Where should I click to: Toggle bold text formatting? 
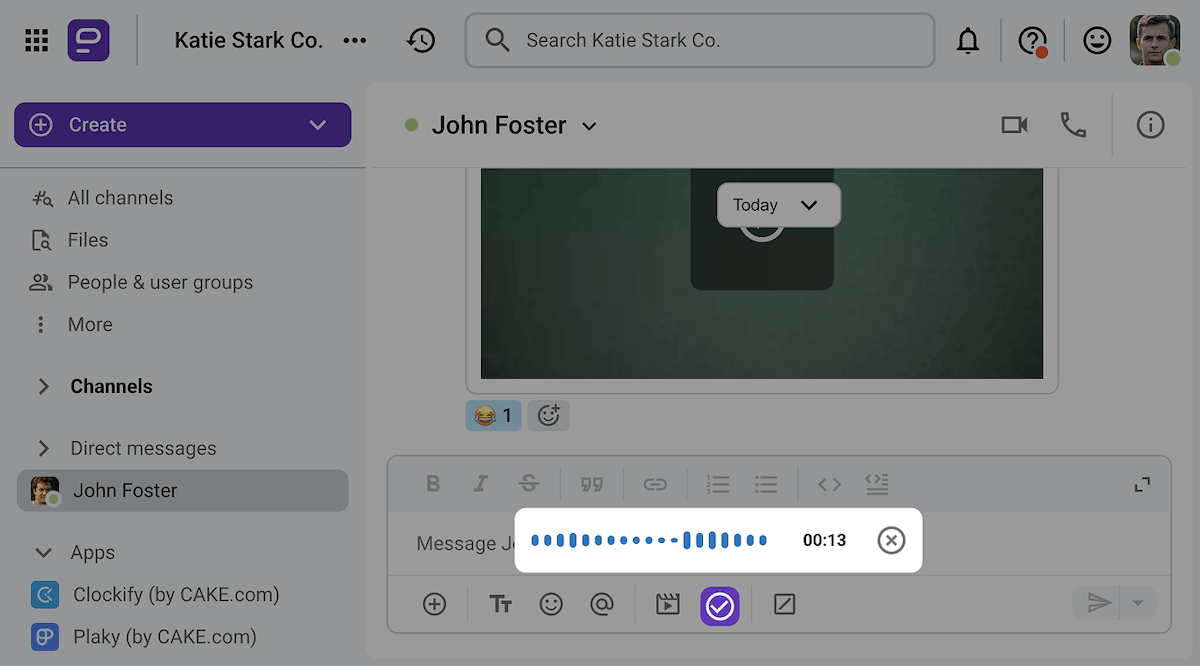(x=433, y=483)
